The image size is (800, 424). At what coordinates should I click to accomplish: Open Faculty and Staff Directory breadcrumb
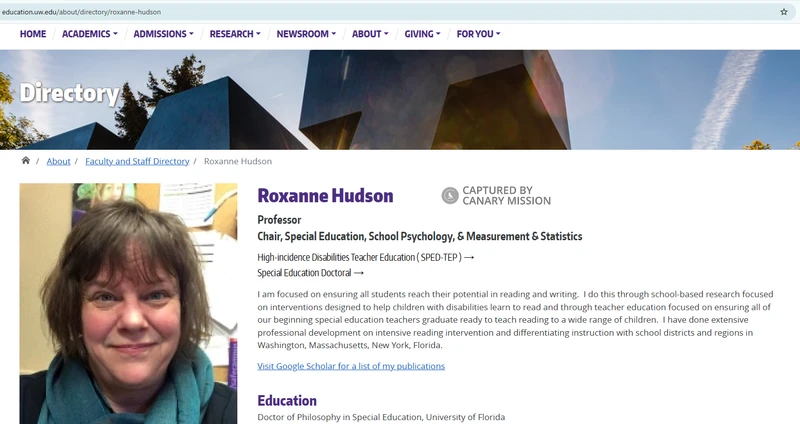(x=137, y=161)
